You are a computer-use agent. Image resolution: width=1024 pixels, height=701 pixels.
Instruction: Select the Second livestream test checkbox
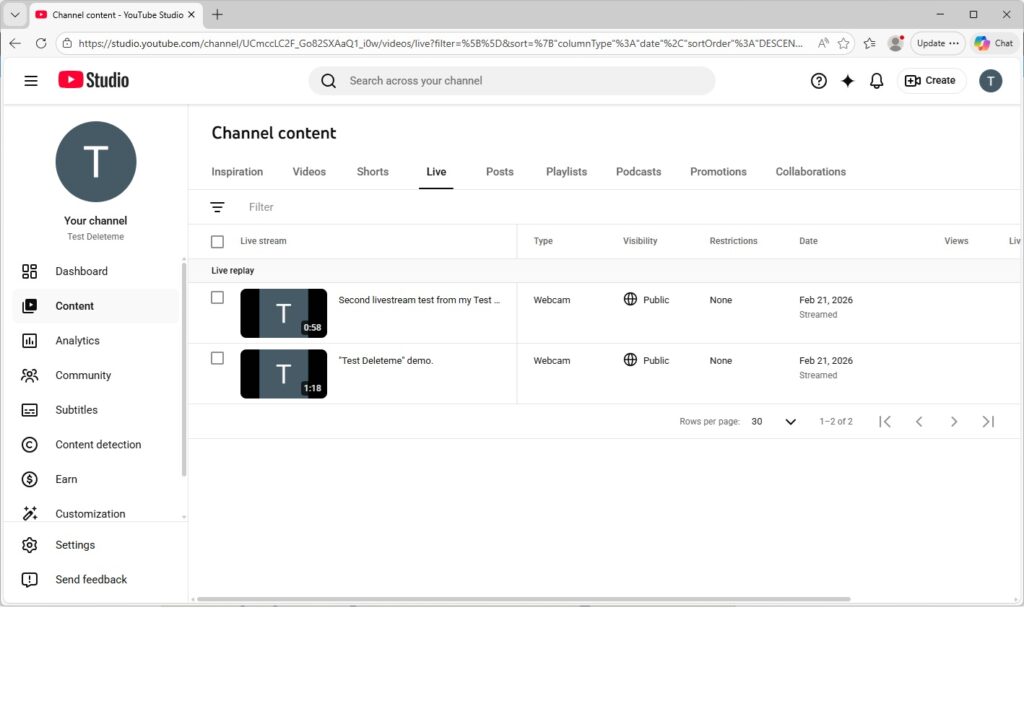point(217,298)
